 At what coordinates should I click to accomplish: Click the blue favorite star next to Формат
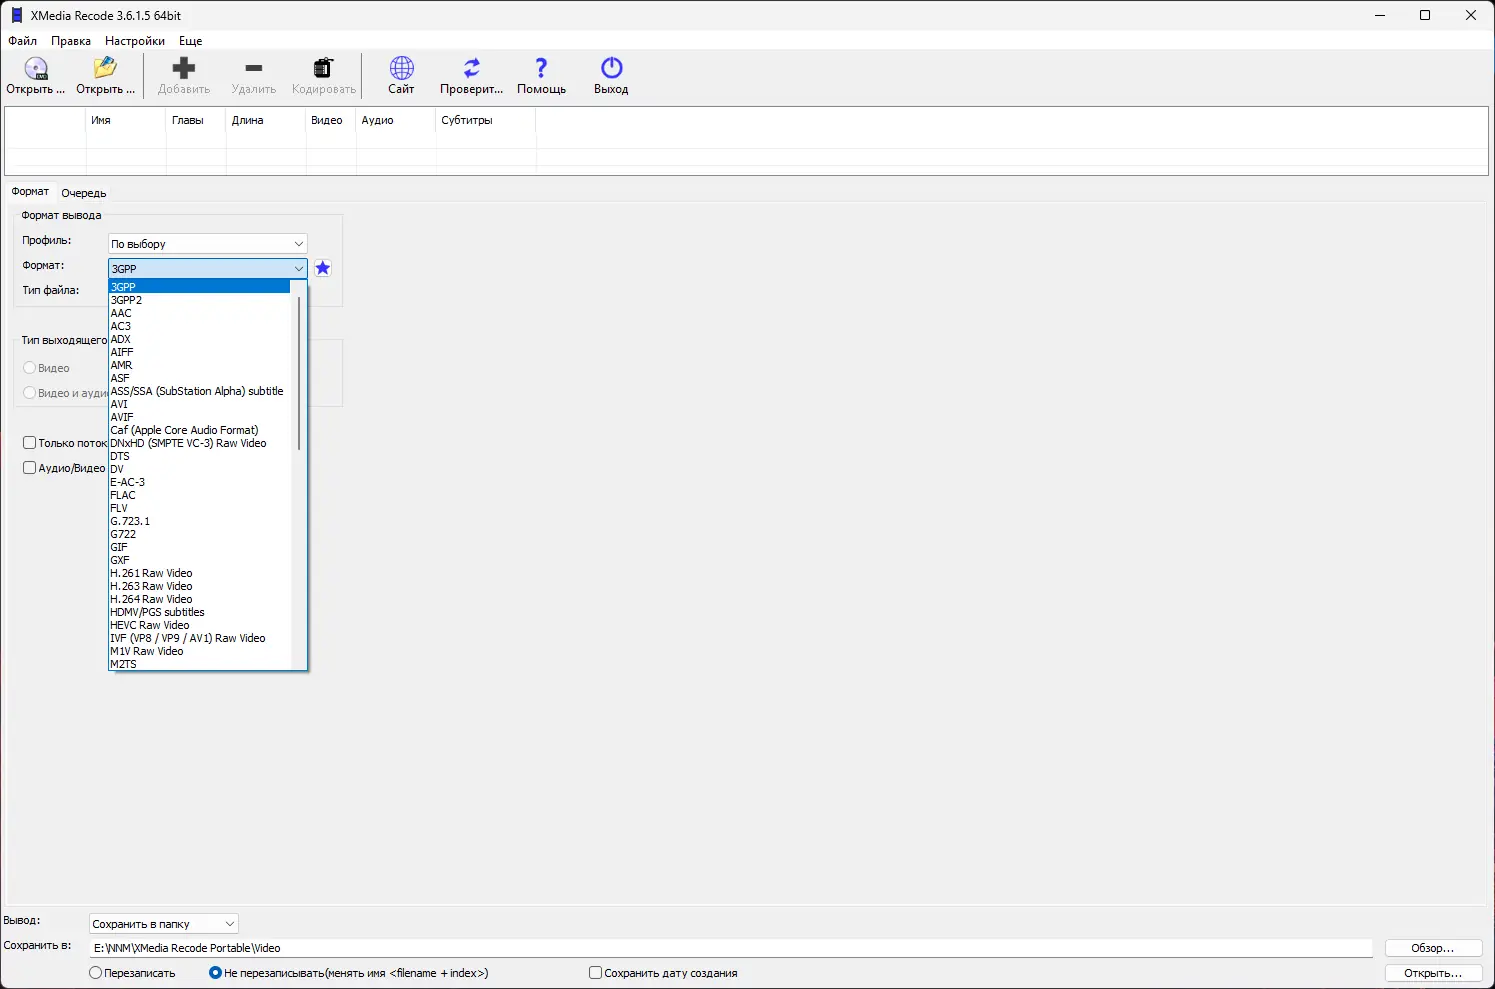[322, 268]
